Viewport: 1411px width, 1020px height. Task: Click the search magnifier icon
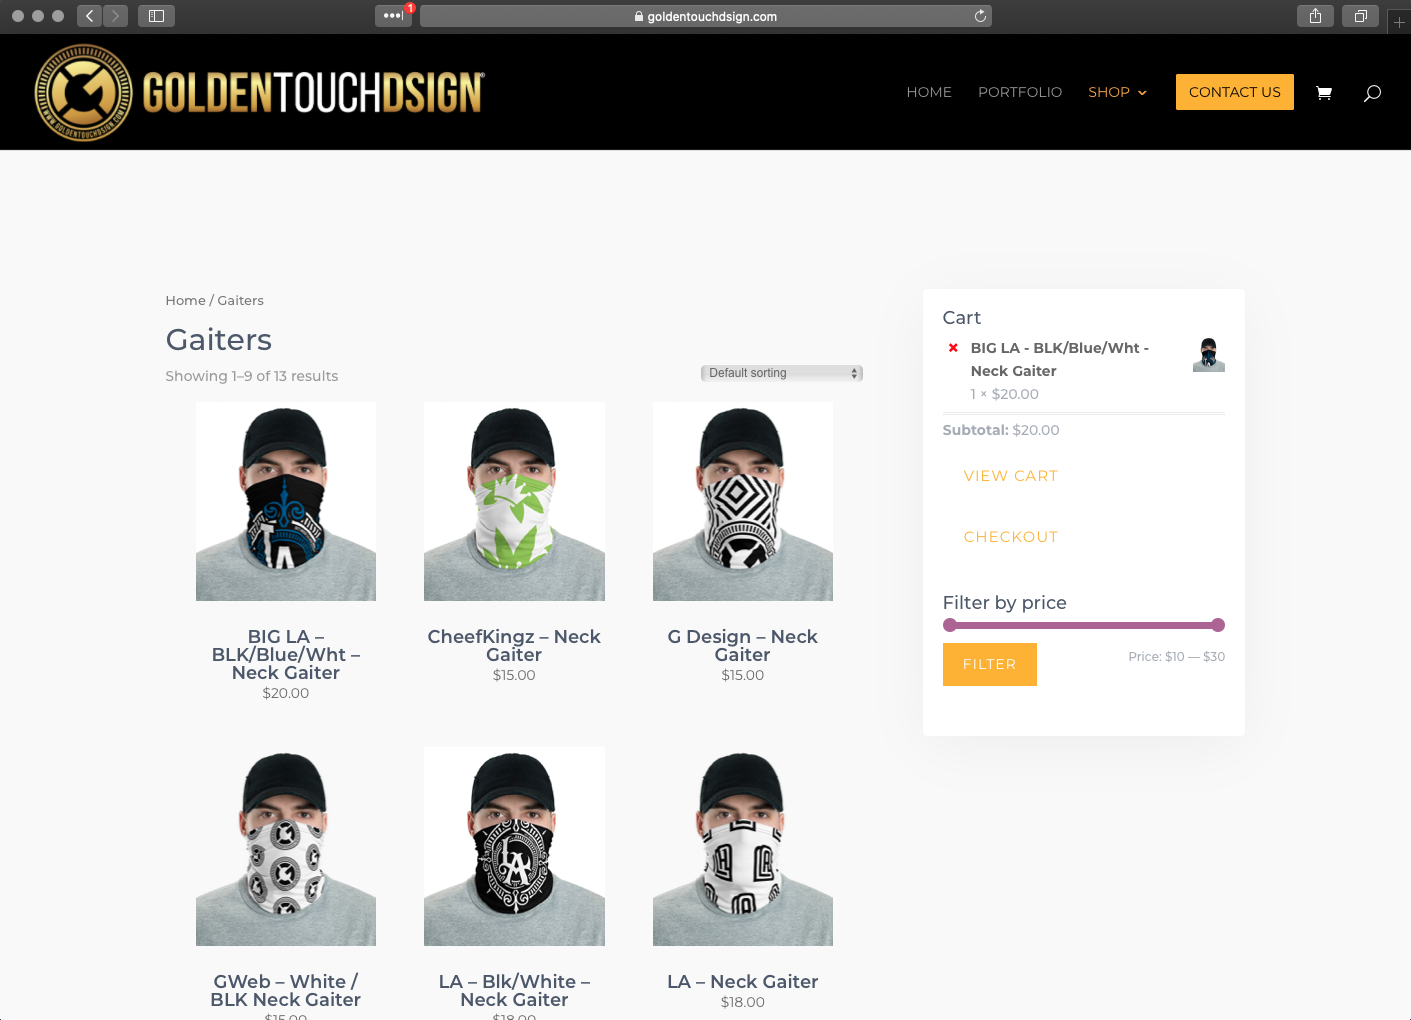pos(1372,93)
